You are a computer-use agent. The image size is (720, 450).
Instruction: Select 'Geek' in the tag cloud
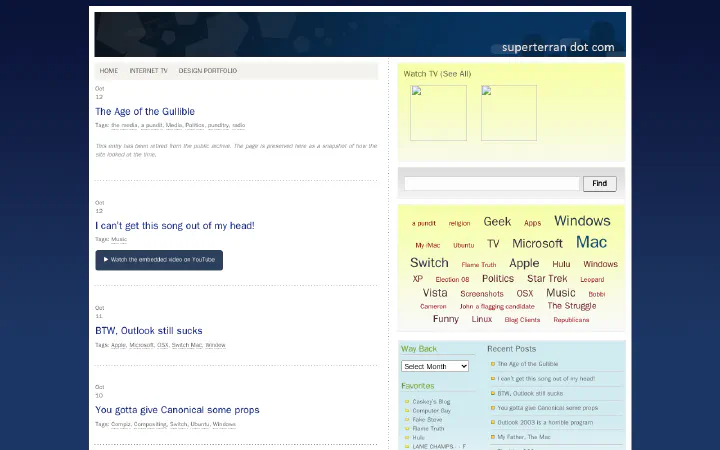pos(497,222)
